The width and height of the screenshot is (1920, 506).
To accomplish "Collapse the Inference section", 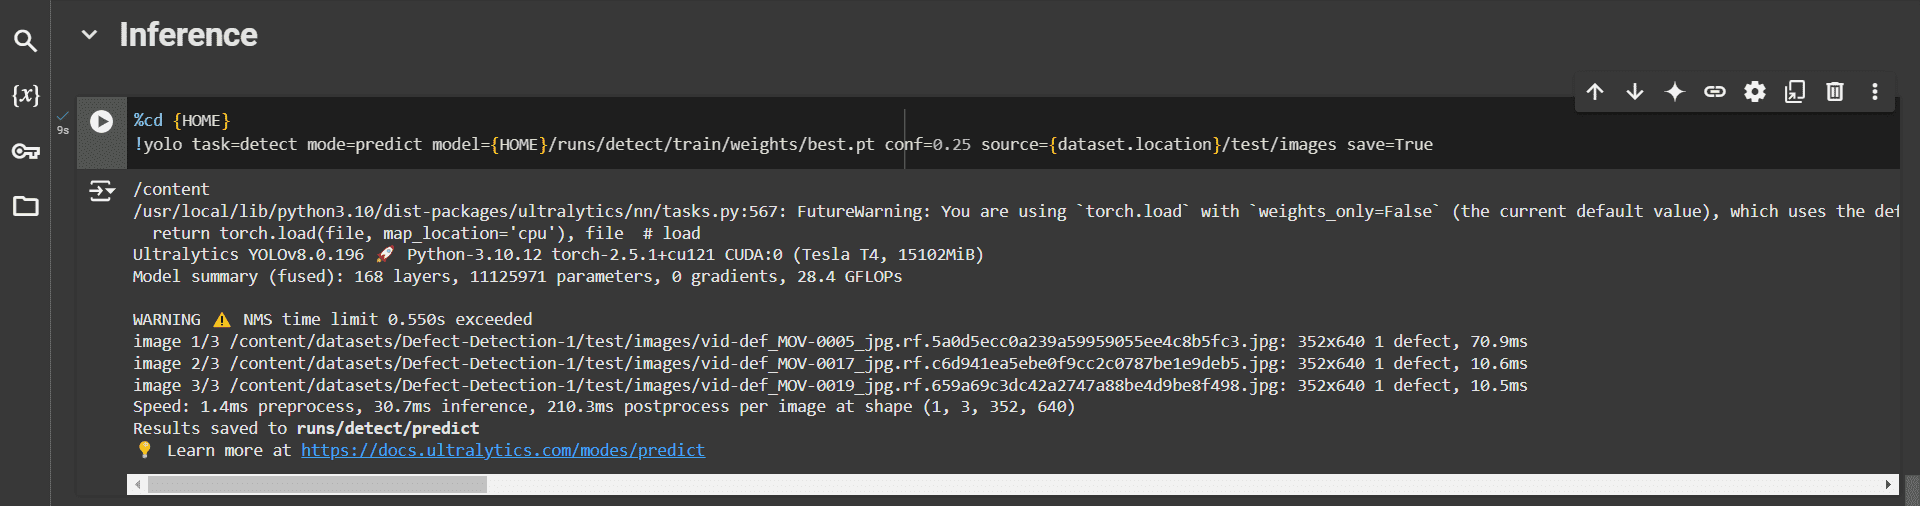I will pos(90,35).
